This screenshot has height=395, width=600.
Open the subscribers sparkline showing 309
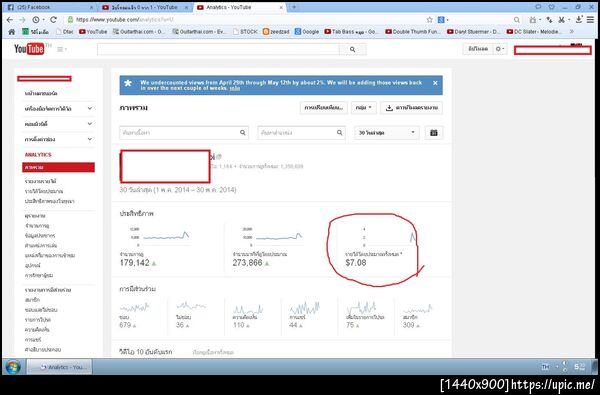418,316
